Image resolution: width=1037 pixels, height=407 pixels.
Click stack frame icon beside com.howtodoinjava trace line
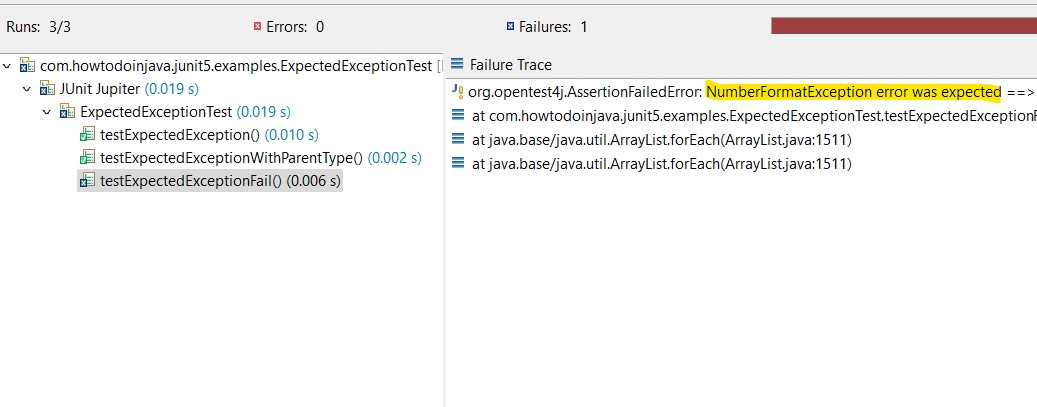(x=458, y=115)
